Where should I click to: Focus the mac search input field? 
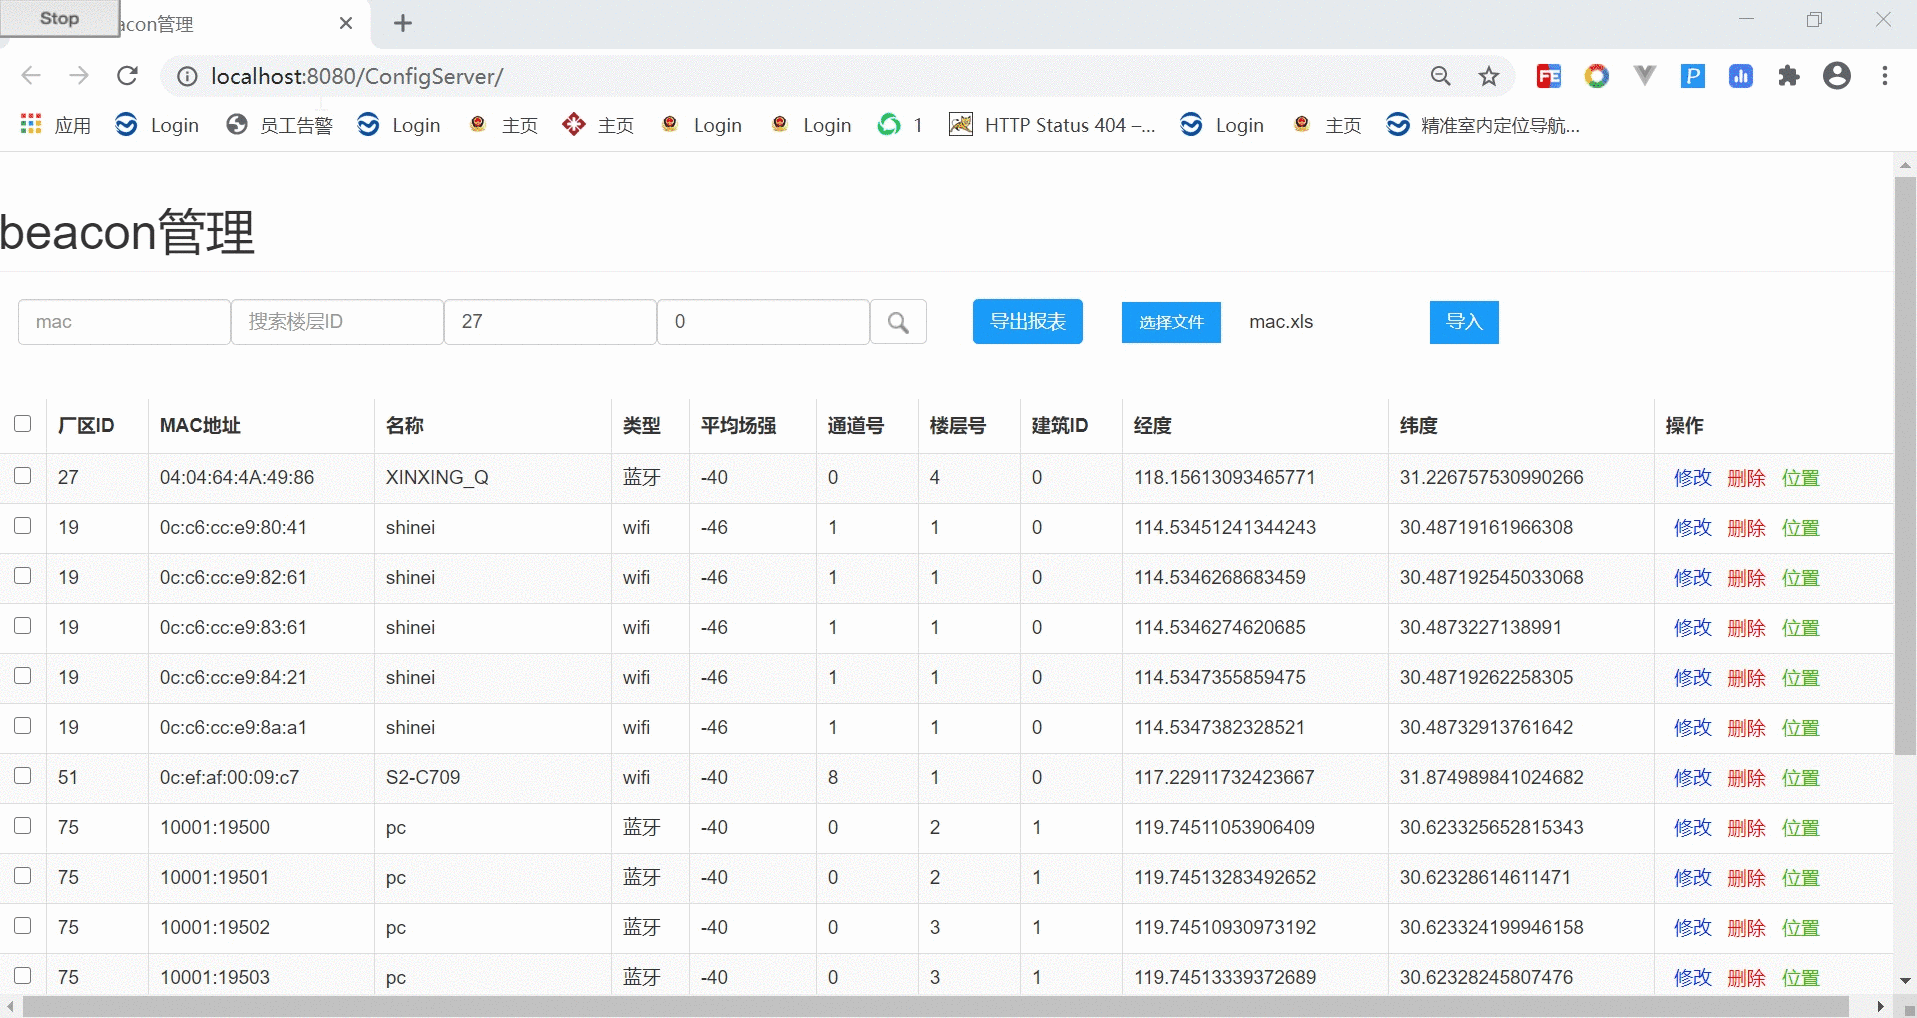(124, 322)
